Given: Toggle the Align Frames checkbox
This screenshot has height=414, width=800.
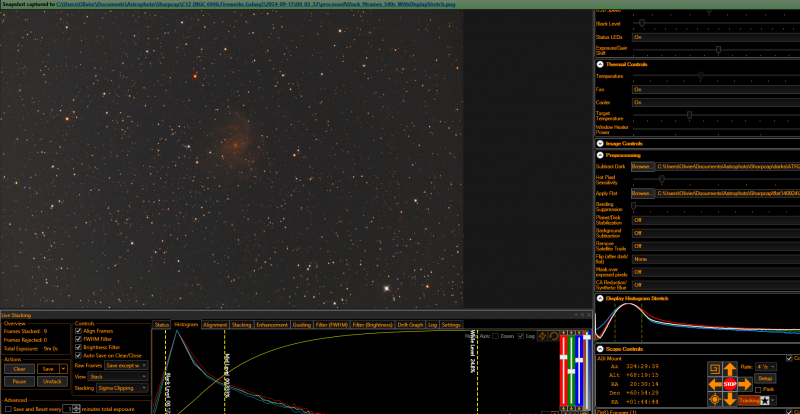Looking at the screenshot, I should tap(78, 331).
